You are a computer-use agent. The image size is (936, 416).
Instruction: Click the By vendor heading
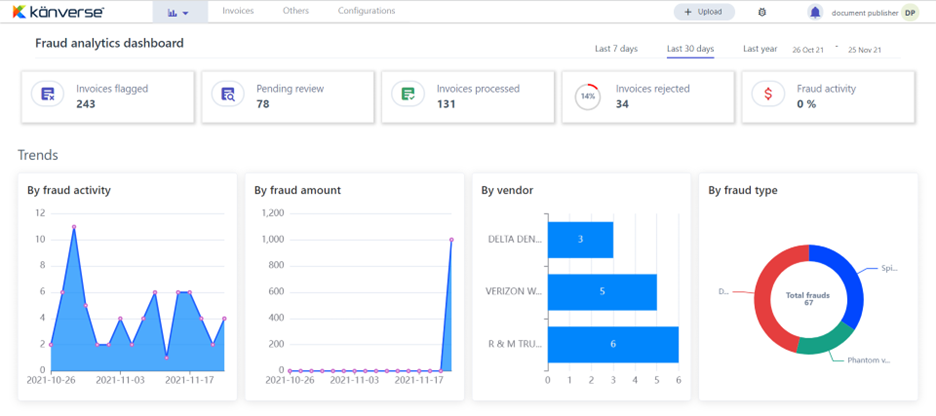pyautogui.click(x=507, y=190)
